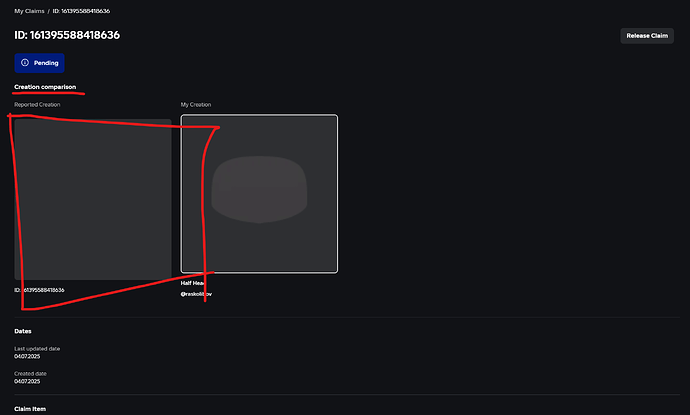Screen dimensions: 690x415
Task: Open the My Claims breadcrumb link
Action: (29, 11)
